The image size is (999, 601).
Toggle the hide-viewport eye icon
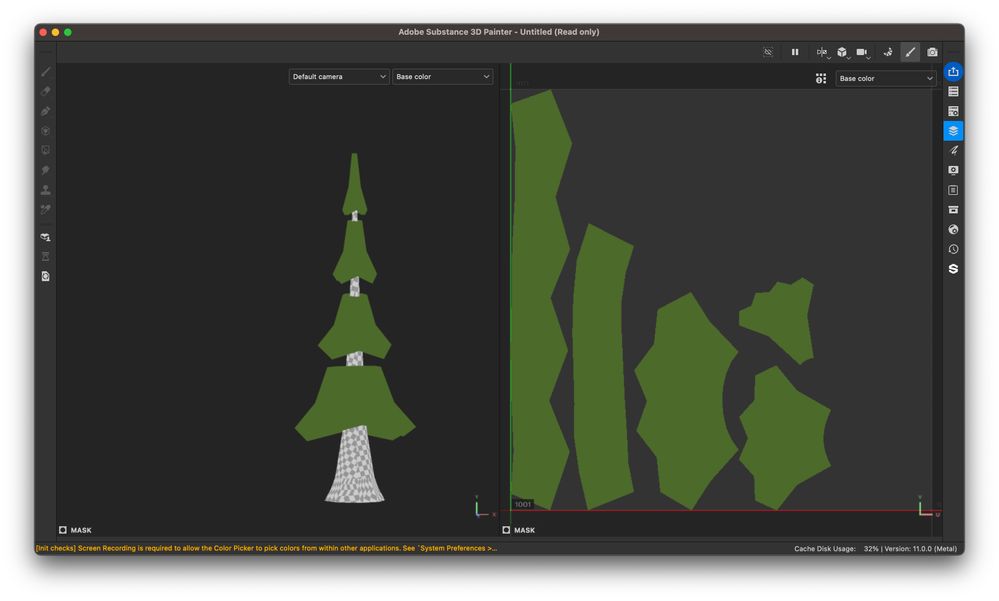tap(768, 52)
